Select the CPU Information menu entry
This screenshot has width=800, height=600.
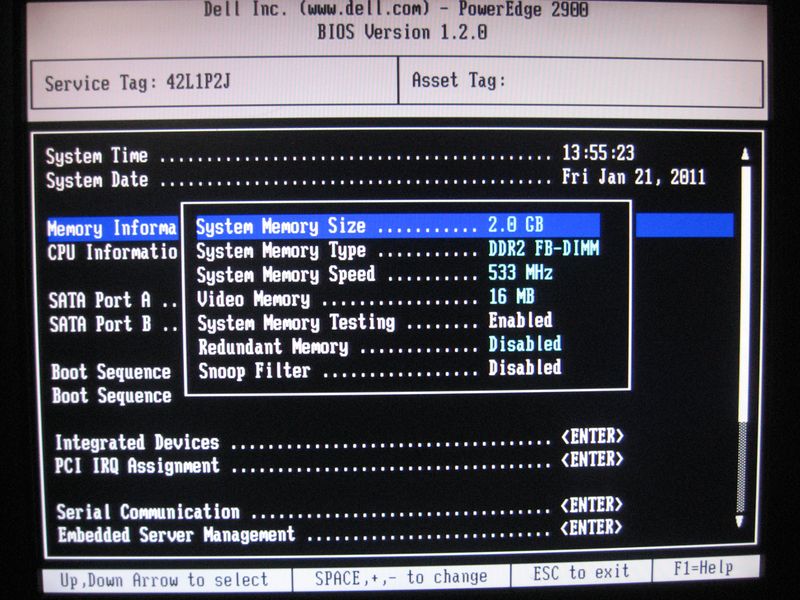tap(112, 252)
